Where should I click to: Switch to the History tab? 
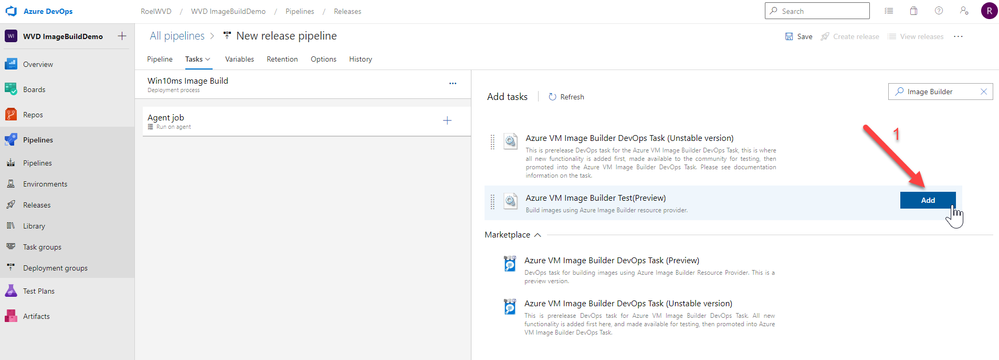(x=361, y=59)
